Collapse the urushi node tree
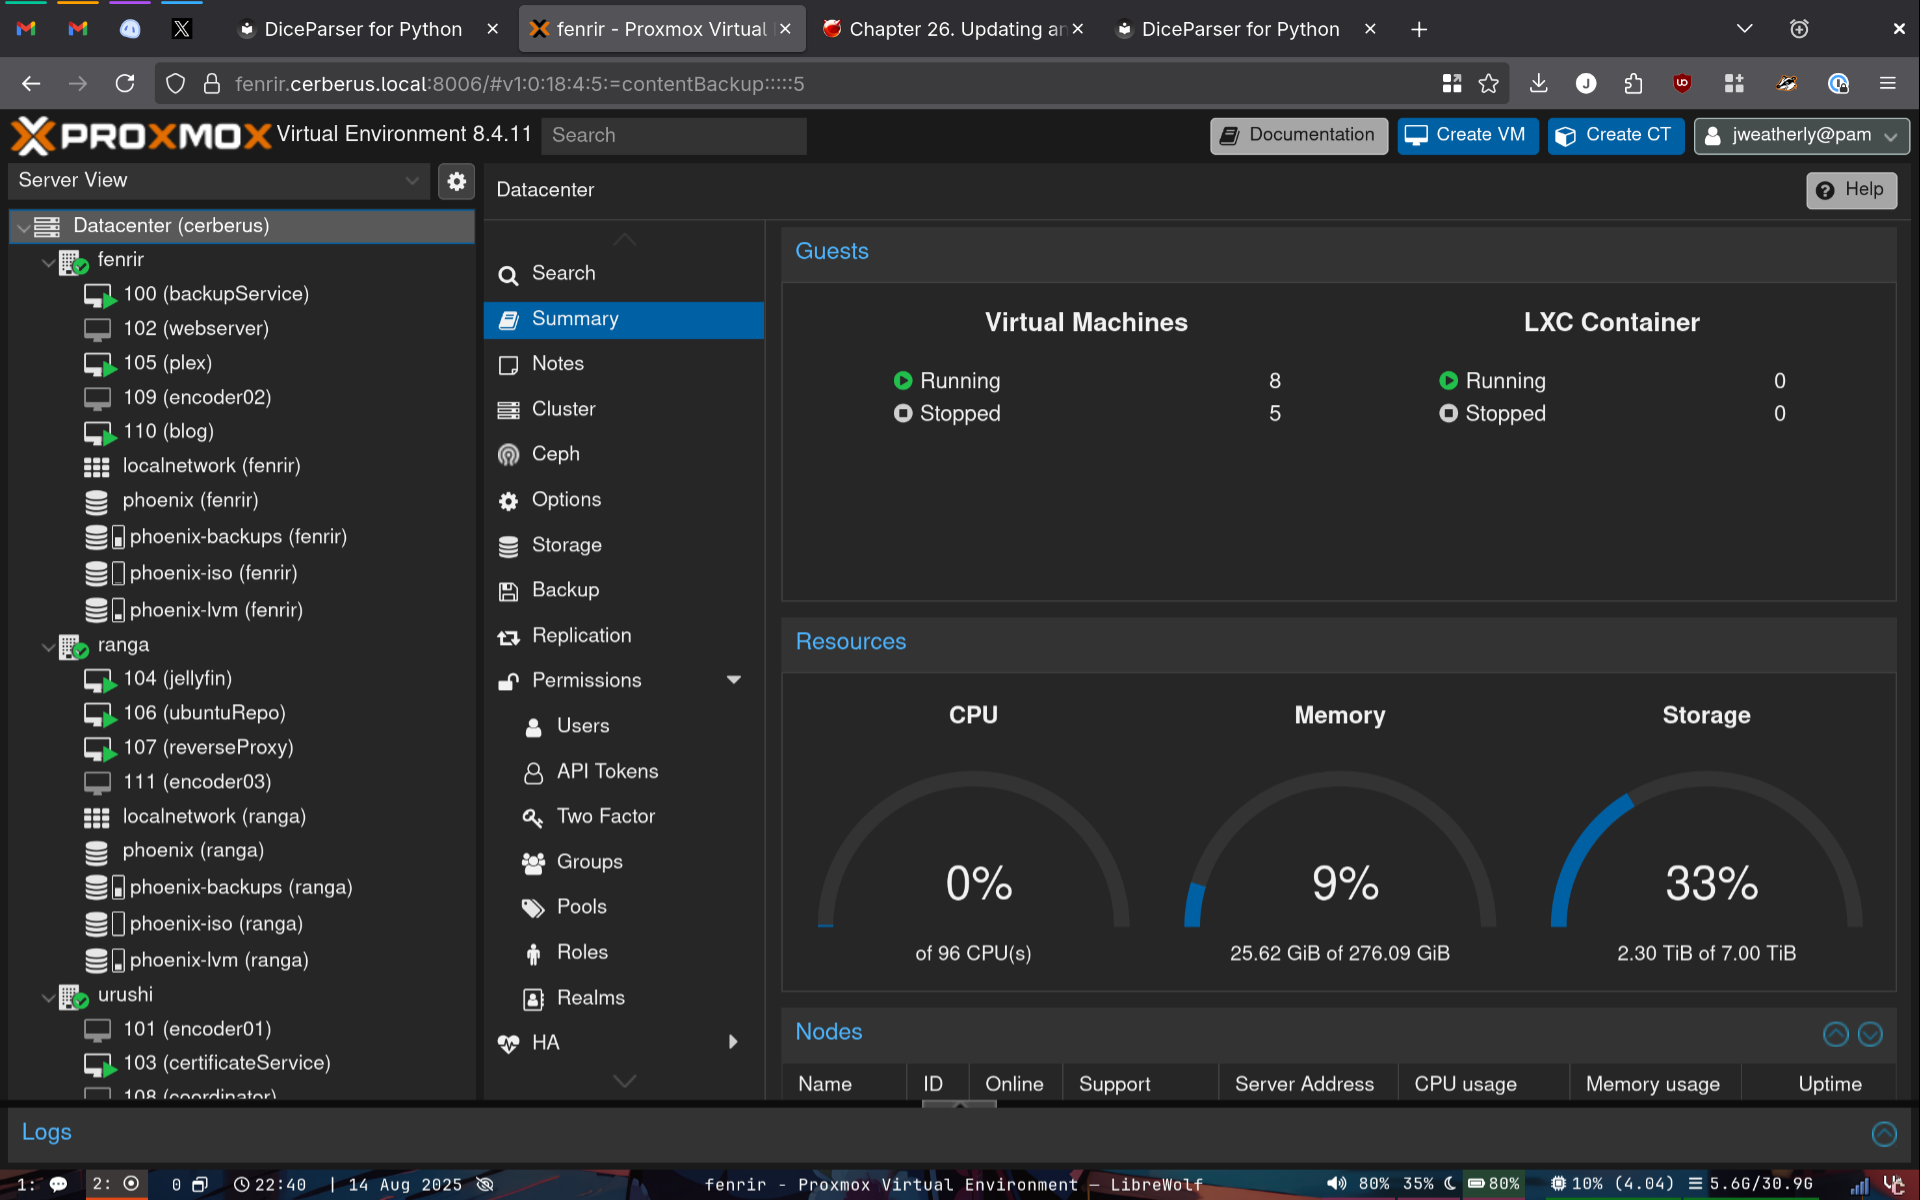The image size is (1920, 1200). coord(47,997)
